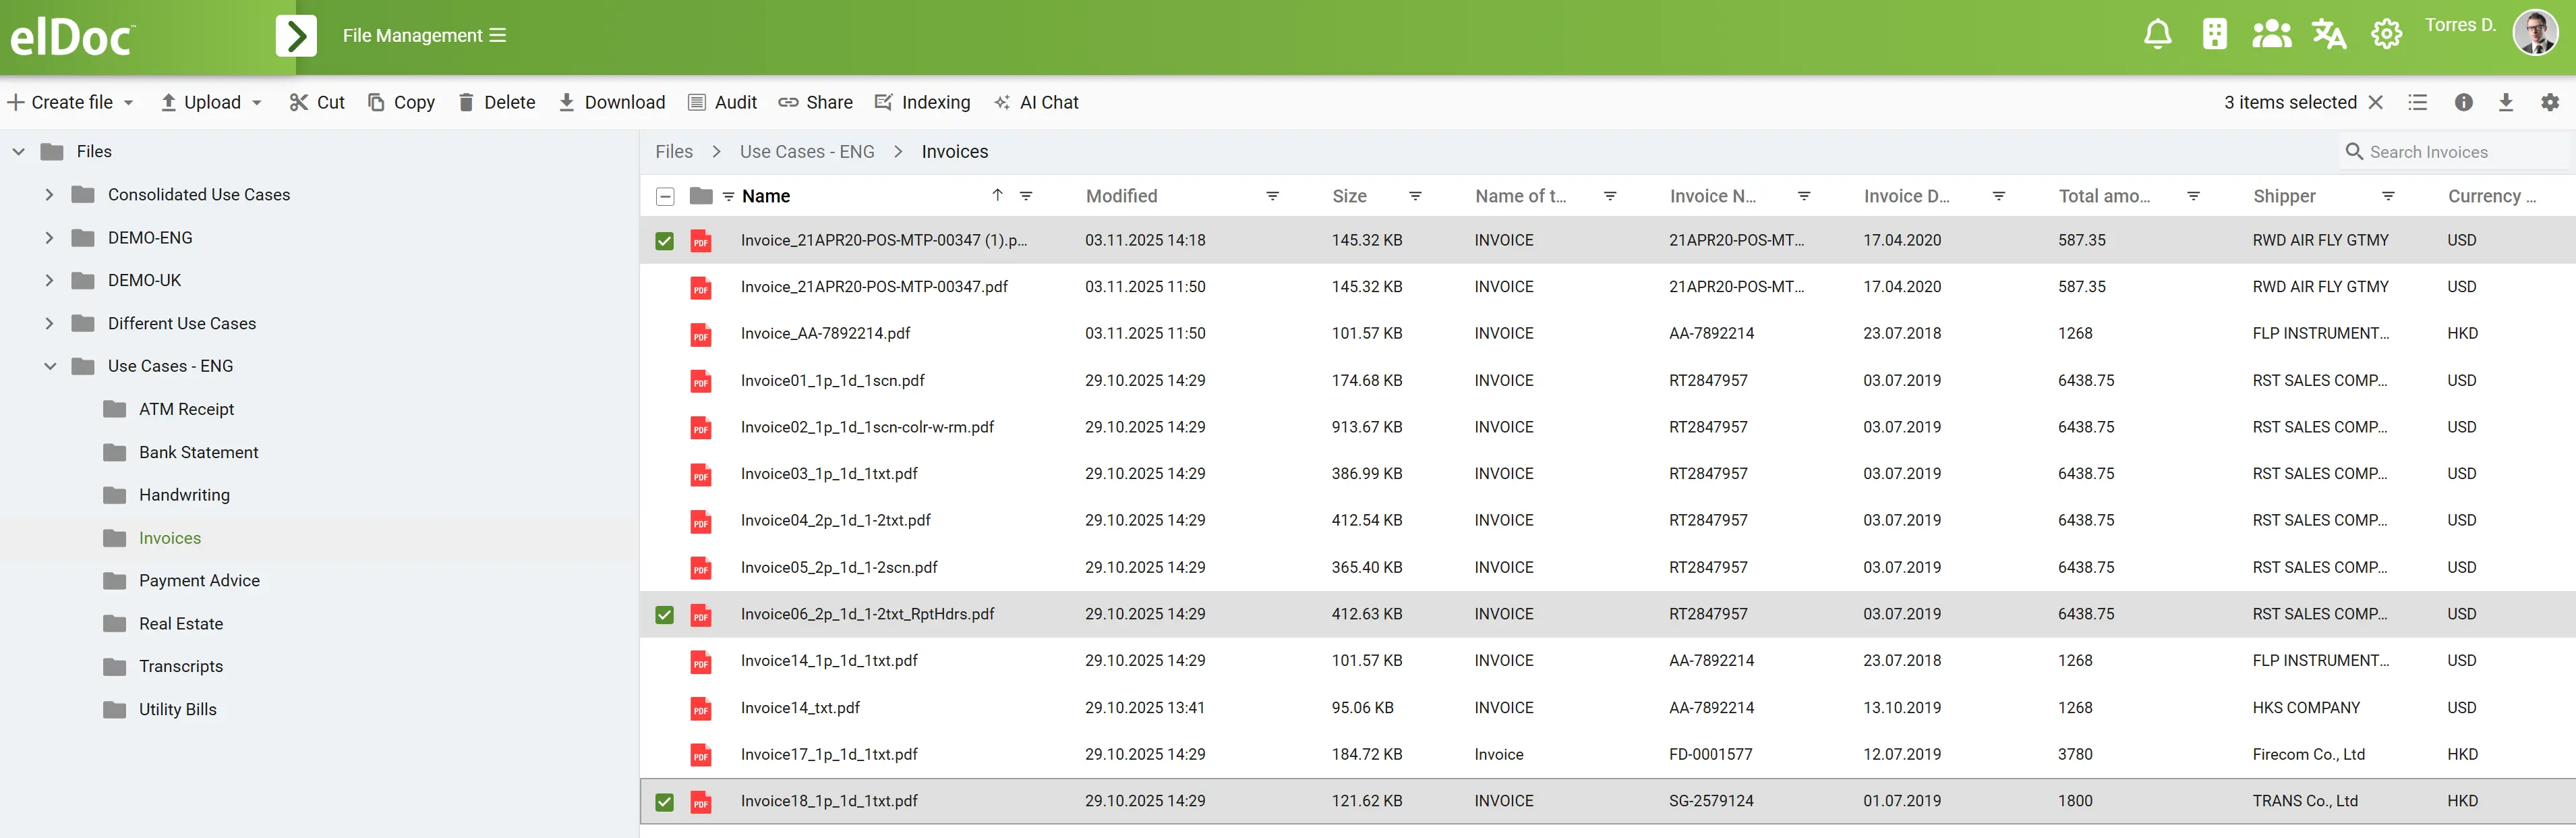Open the Indexing tool
Screen dimensions: 2576x838
pos(922,102)
